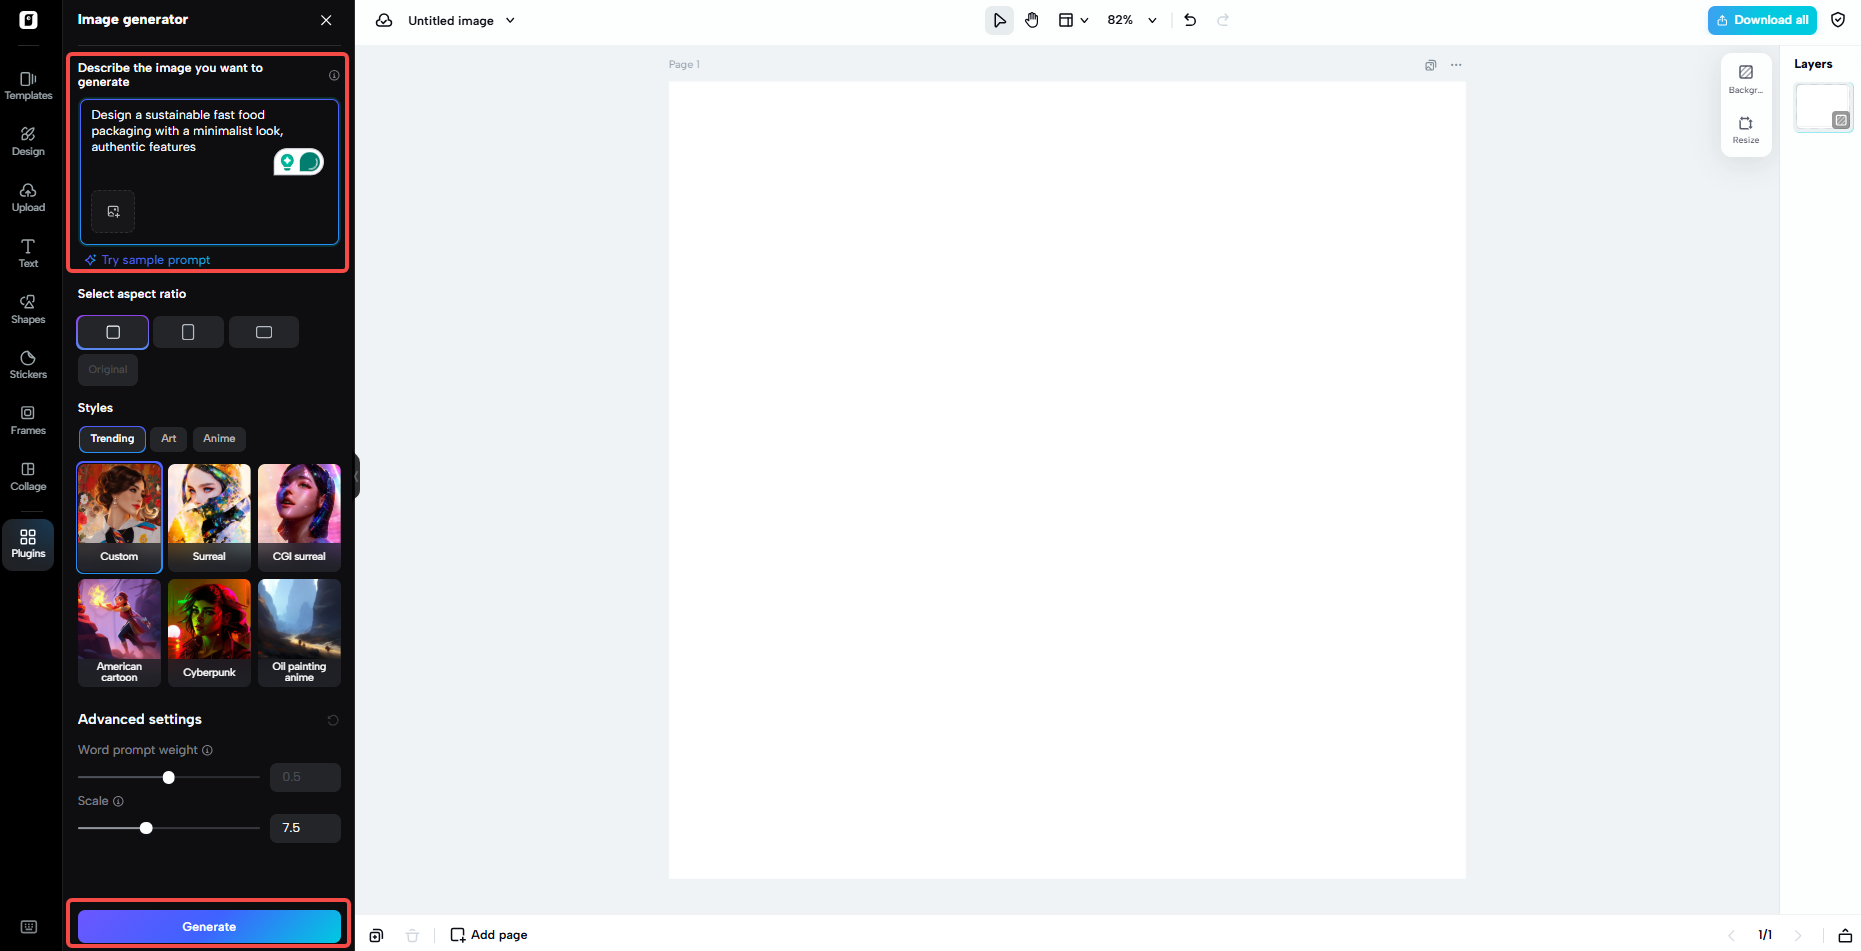Click the Generate button
Image resolution: width=1861 pixels, height=951 pixels.
[209, 926]
